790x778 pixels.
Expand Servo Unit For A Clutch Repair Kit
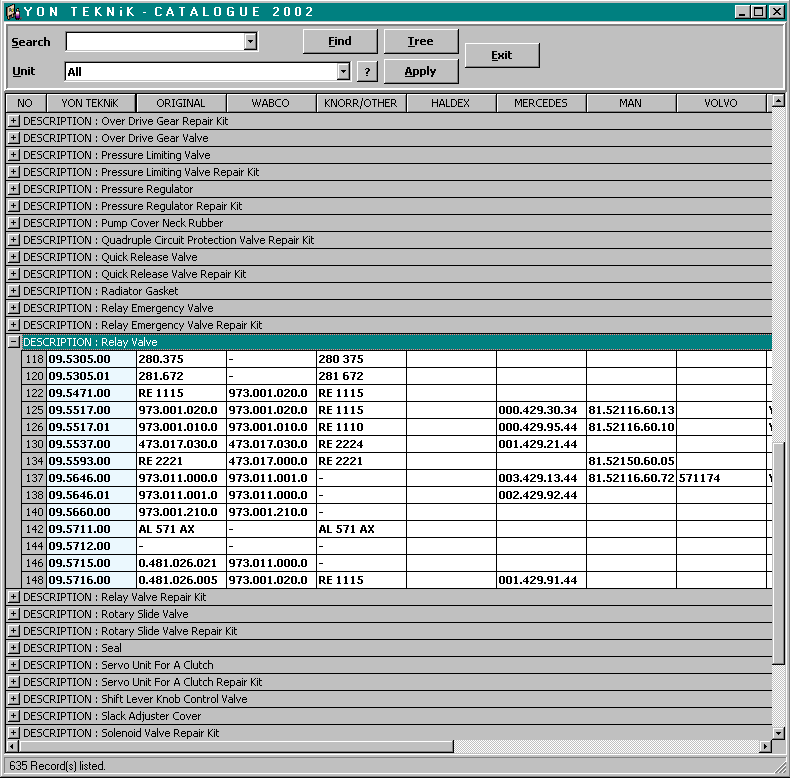(x=14, y=682)
